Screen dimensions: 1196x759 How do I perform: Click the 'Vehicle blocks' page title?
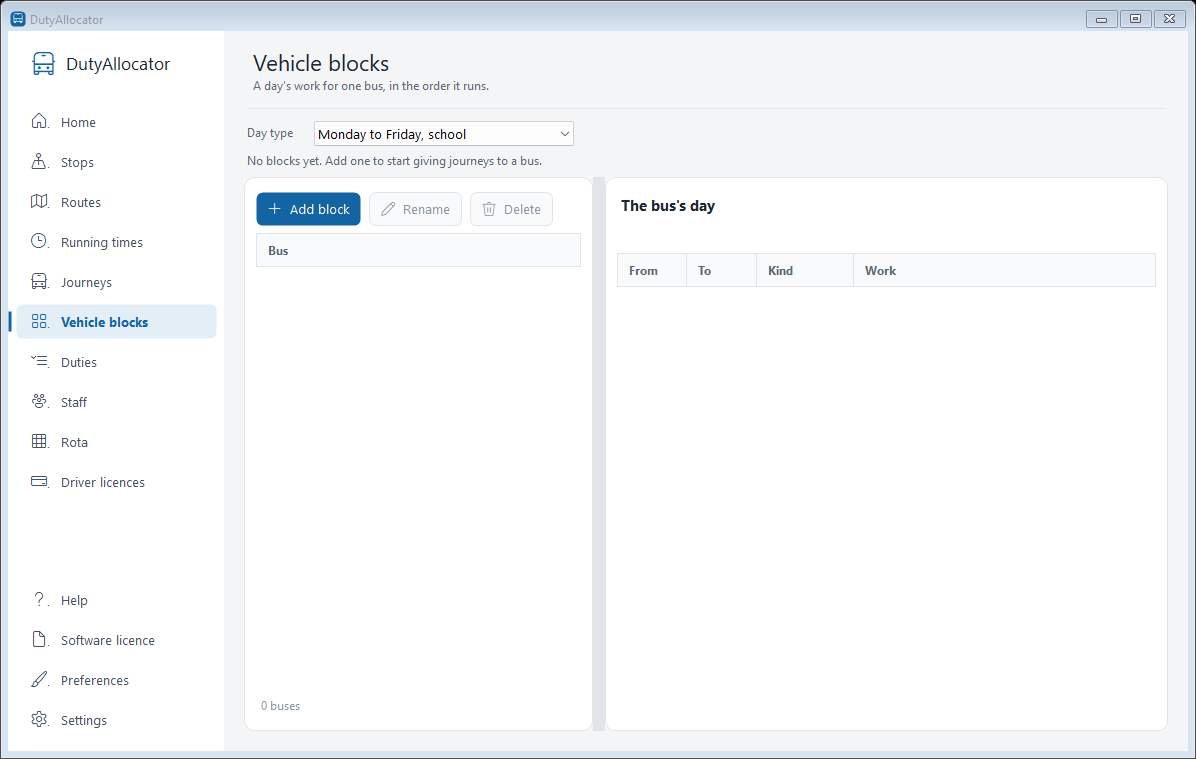click(321, 63)
